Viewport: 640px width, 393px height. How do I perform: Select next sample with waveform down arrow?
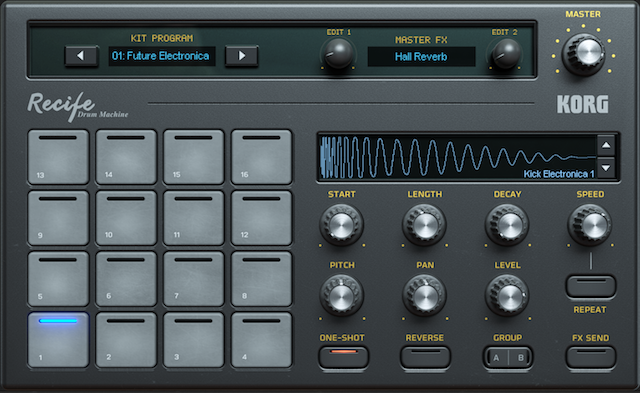pyautogui.click(x=606, y=168)
